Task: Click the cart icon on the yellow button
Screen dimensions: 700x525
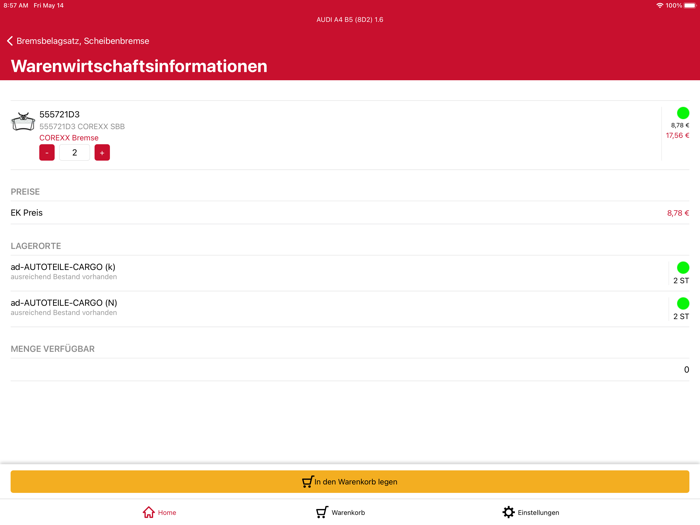Action: [x=308, y=482]
